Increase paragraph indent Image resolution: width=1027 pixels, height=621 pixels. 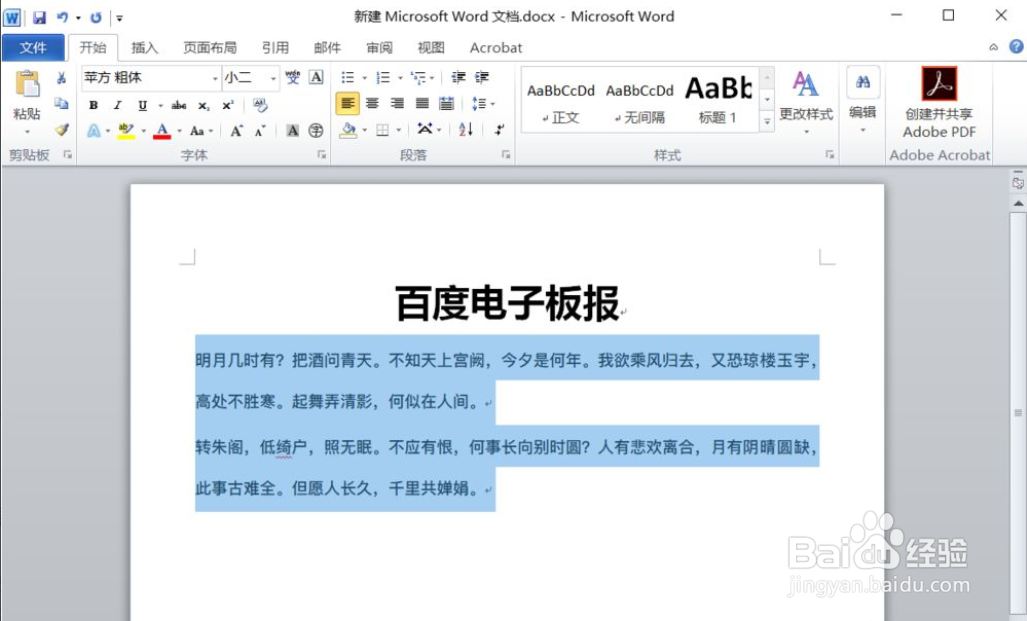(482, 77)
